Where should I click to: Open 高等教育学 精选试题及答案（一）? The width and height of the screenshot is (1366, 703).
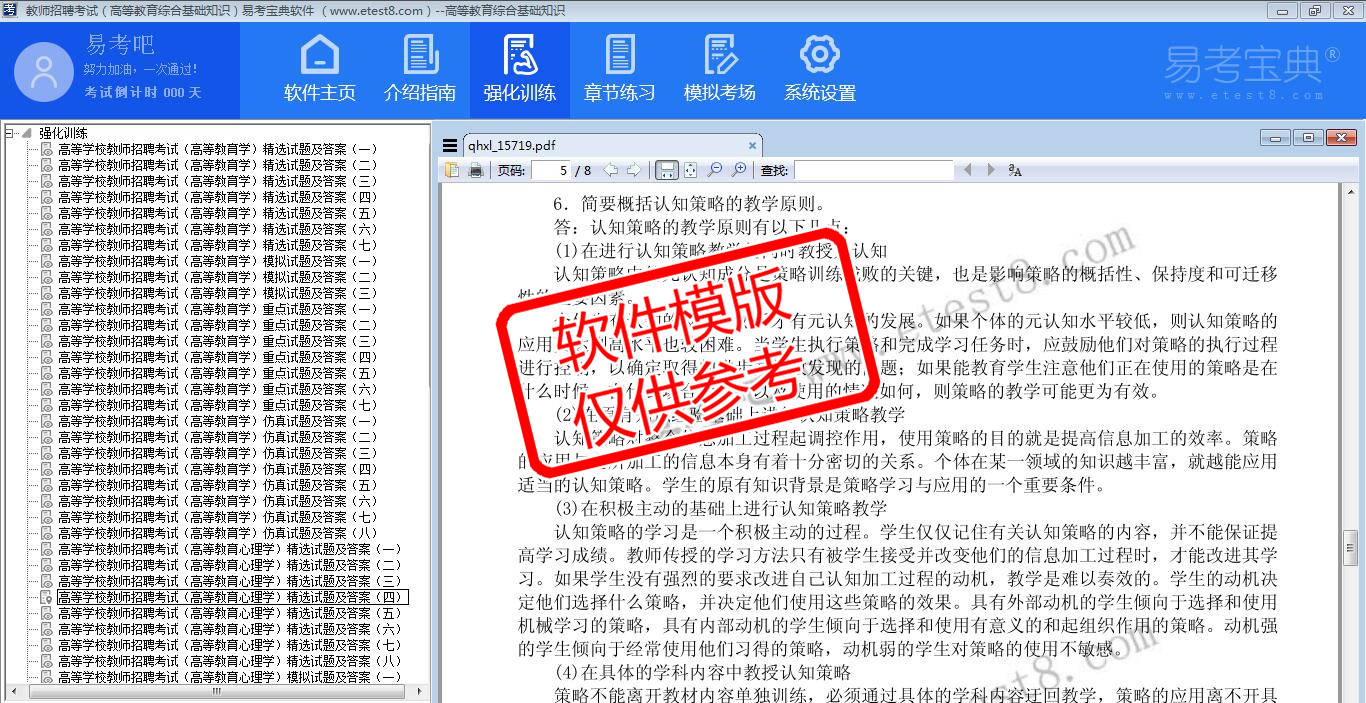(x=218, y=149)
